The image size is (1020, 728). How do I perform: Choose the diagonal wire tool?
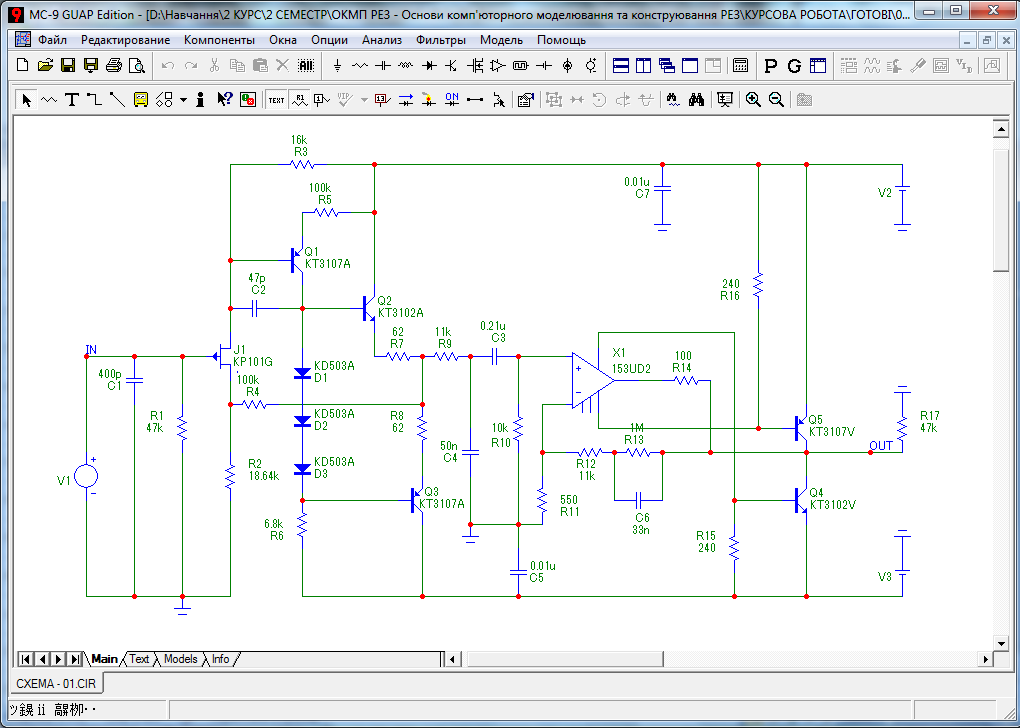coord(117,100)
